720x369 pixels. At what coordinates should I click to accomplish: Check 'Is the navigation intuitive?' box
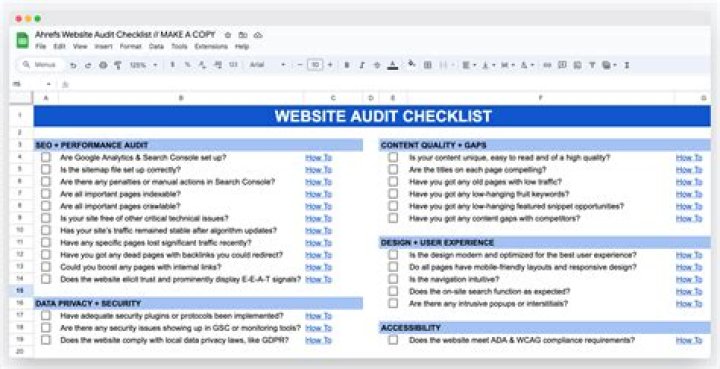click(x=393, y=279)
